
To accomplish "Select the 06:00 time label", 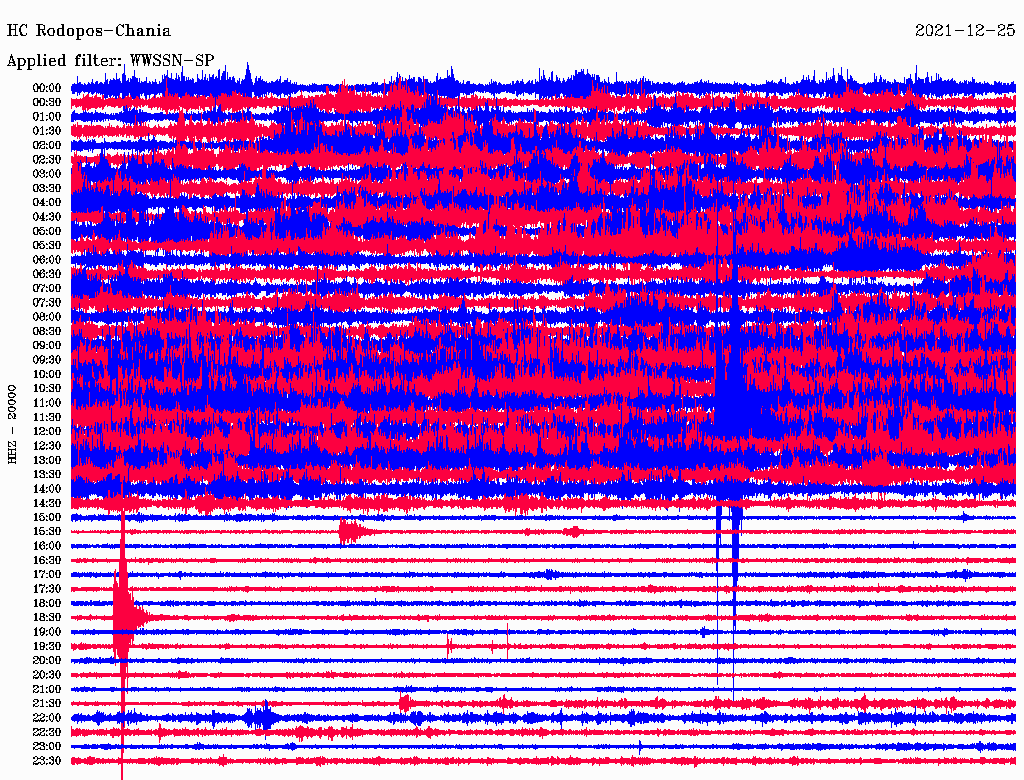I will (47, 259).
